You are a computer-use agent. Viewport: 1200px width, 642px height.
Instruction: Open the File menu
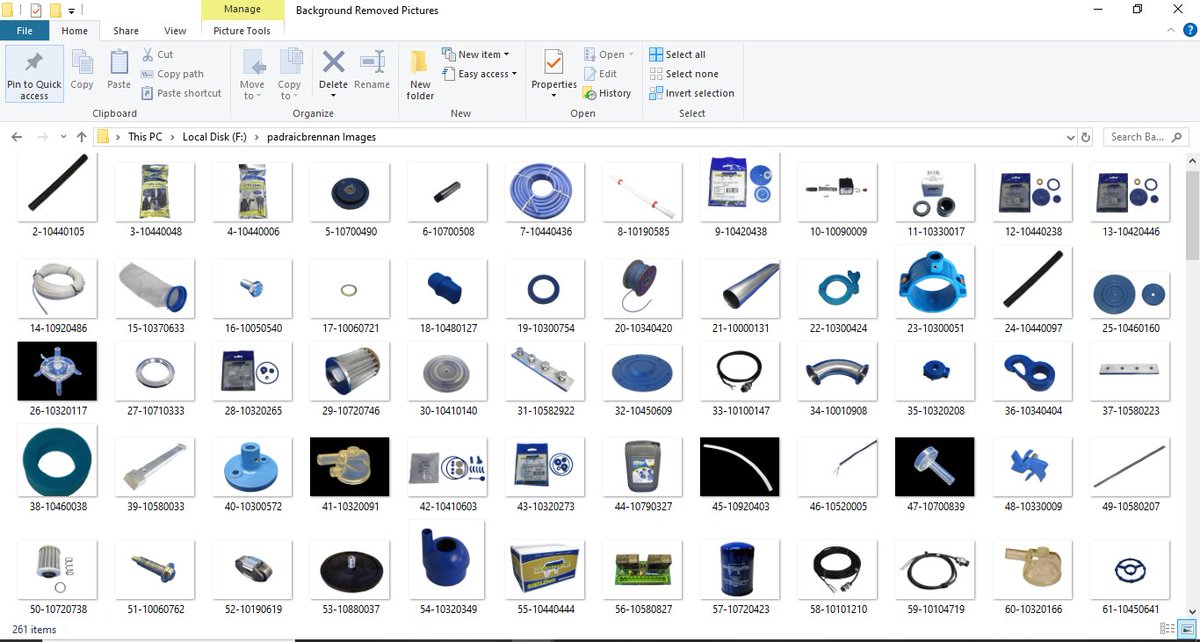click(25, 31)
